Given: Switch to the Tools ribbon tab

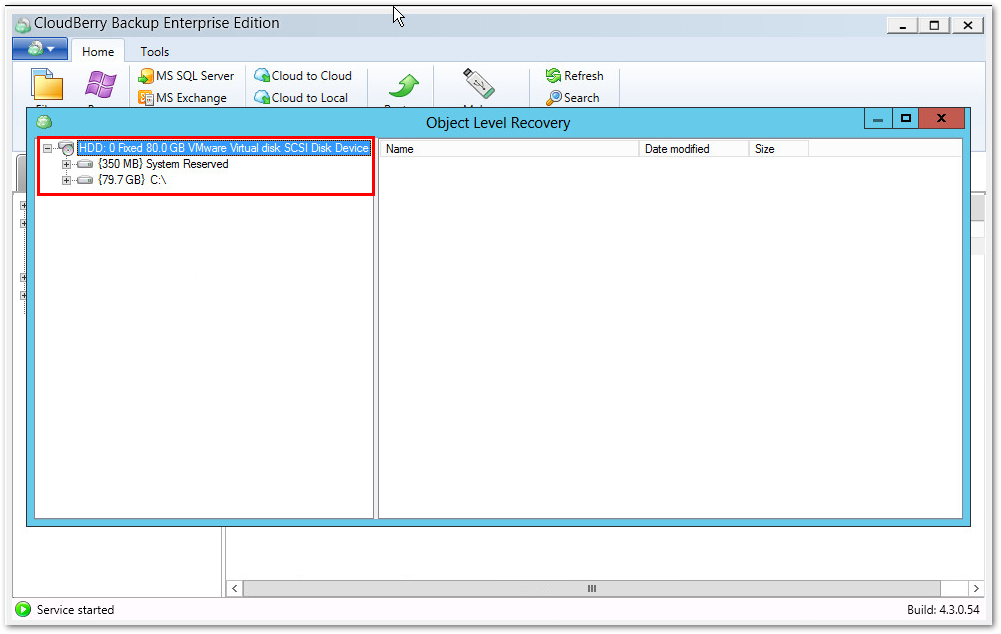Looking at the screenshot, I should tap(154, 52).
